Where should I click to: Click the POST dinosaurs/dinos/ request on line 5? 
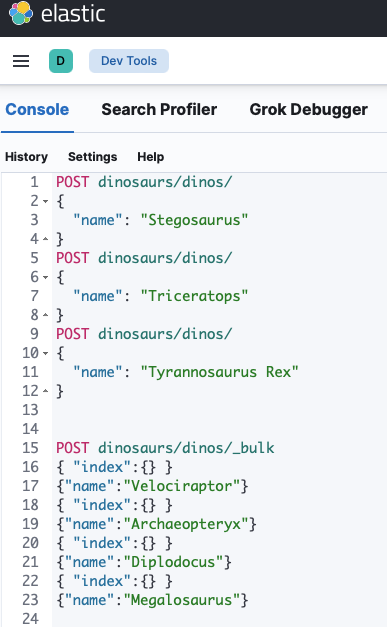tap(144, 258)
